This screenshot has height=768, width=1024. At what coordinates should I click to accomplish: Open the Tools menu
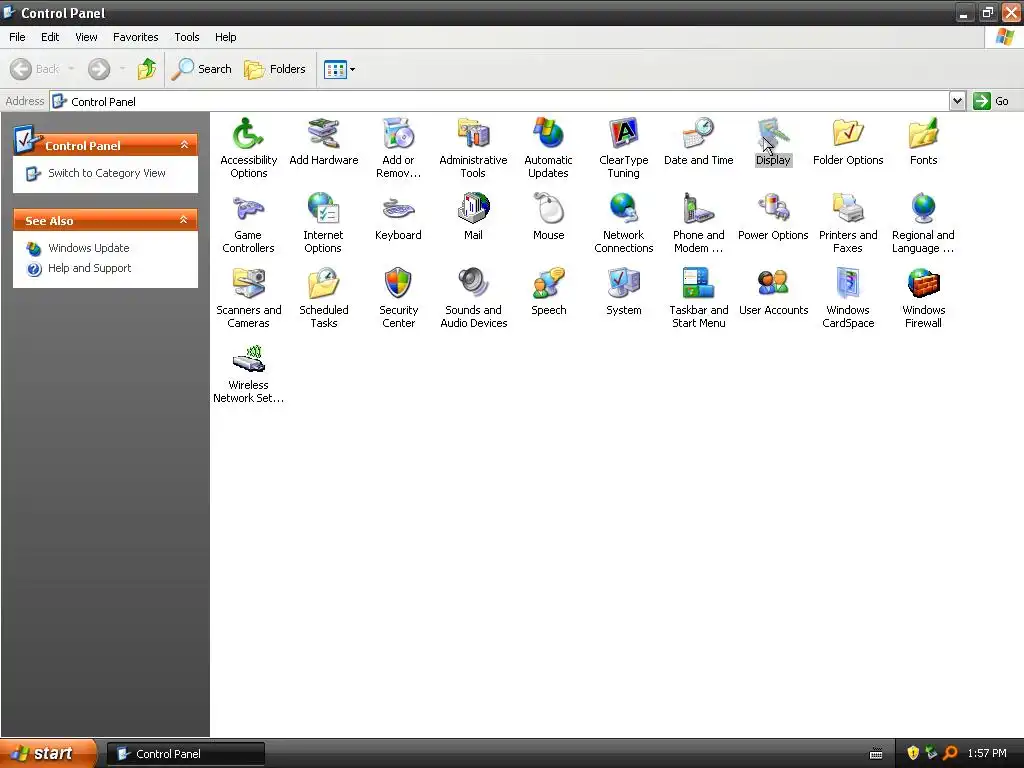187,37
